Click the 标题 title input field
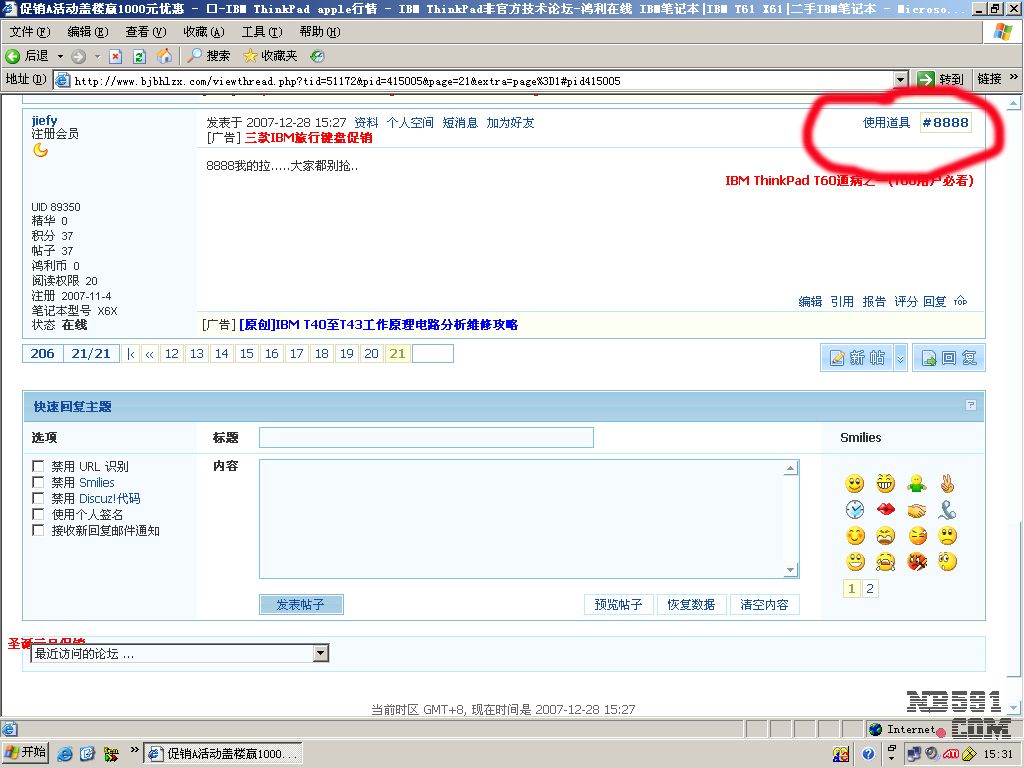1024x768 pixels. click(x=426, y=437)
